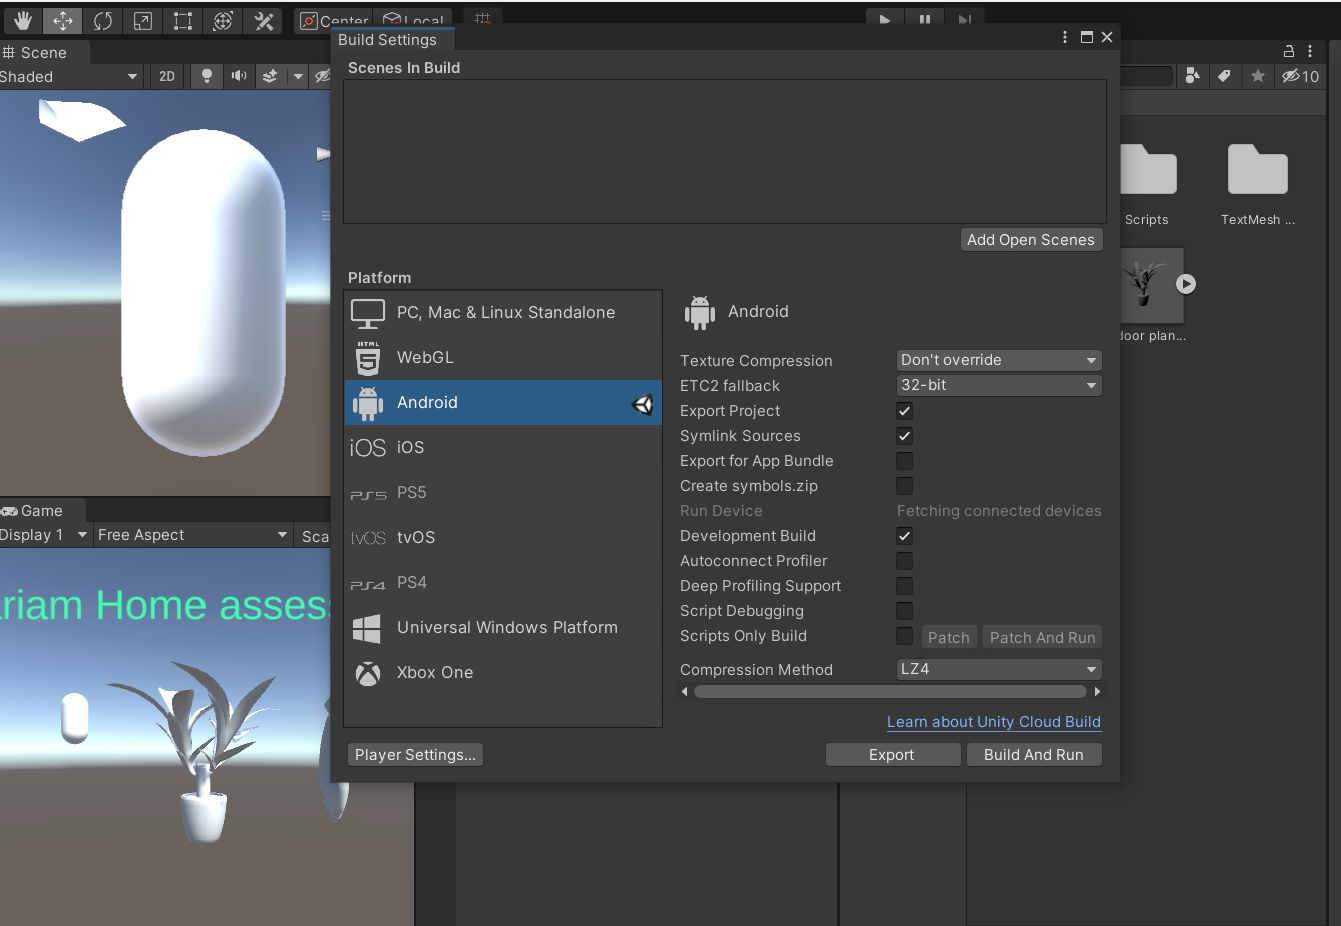1341x926 pixels.
Task: Uncheck Export Project checkbox
Action: coord(904,411)
